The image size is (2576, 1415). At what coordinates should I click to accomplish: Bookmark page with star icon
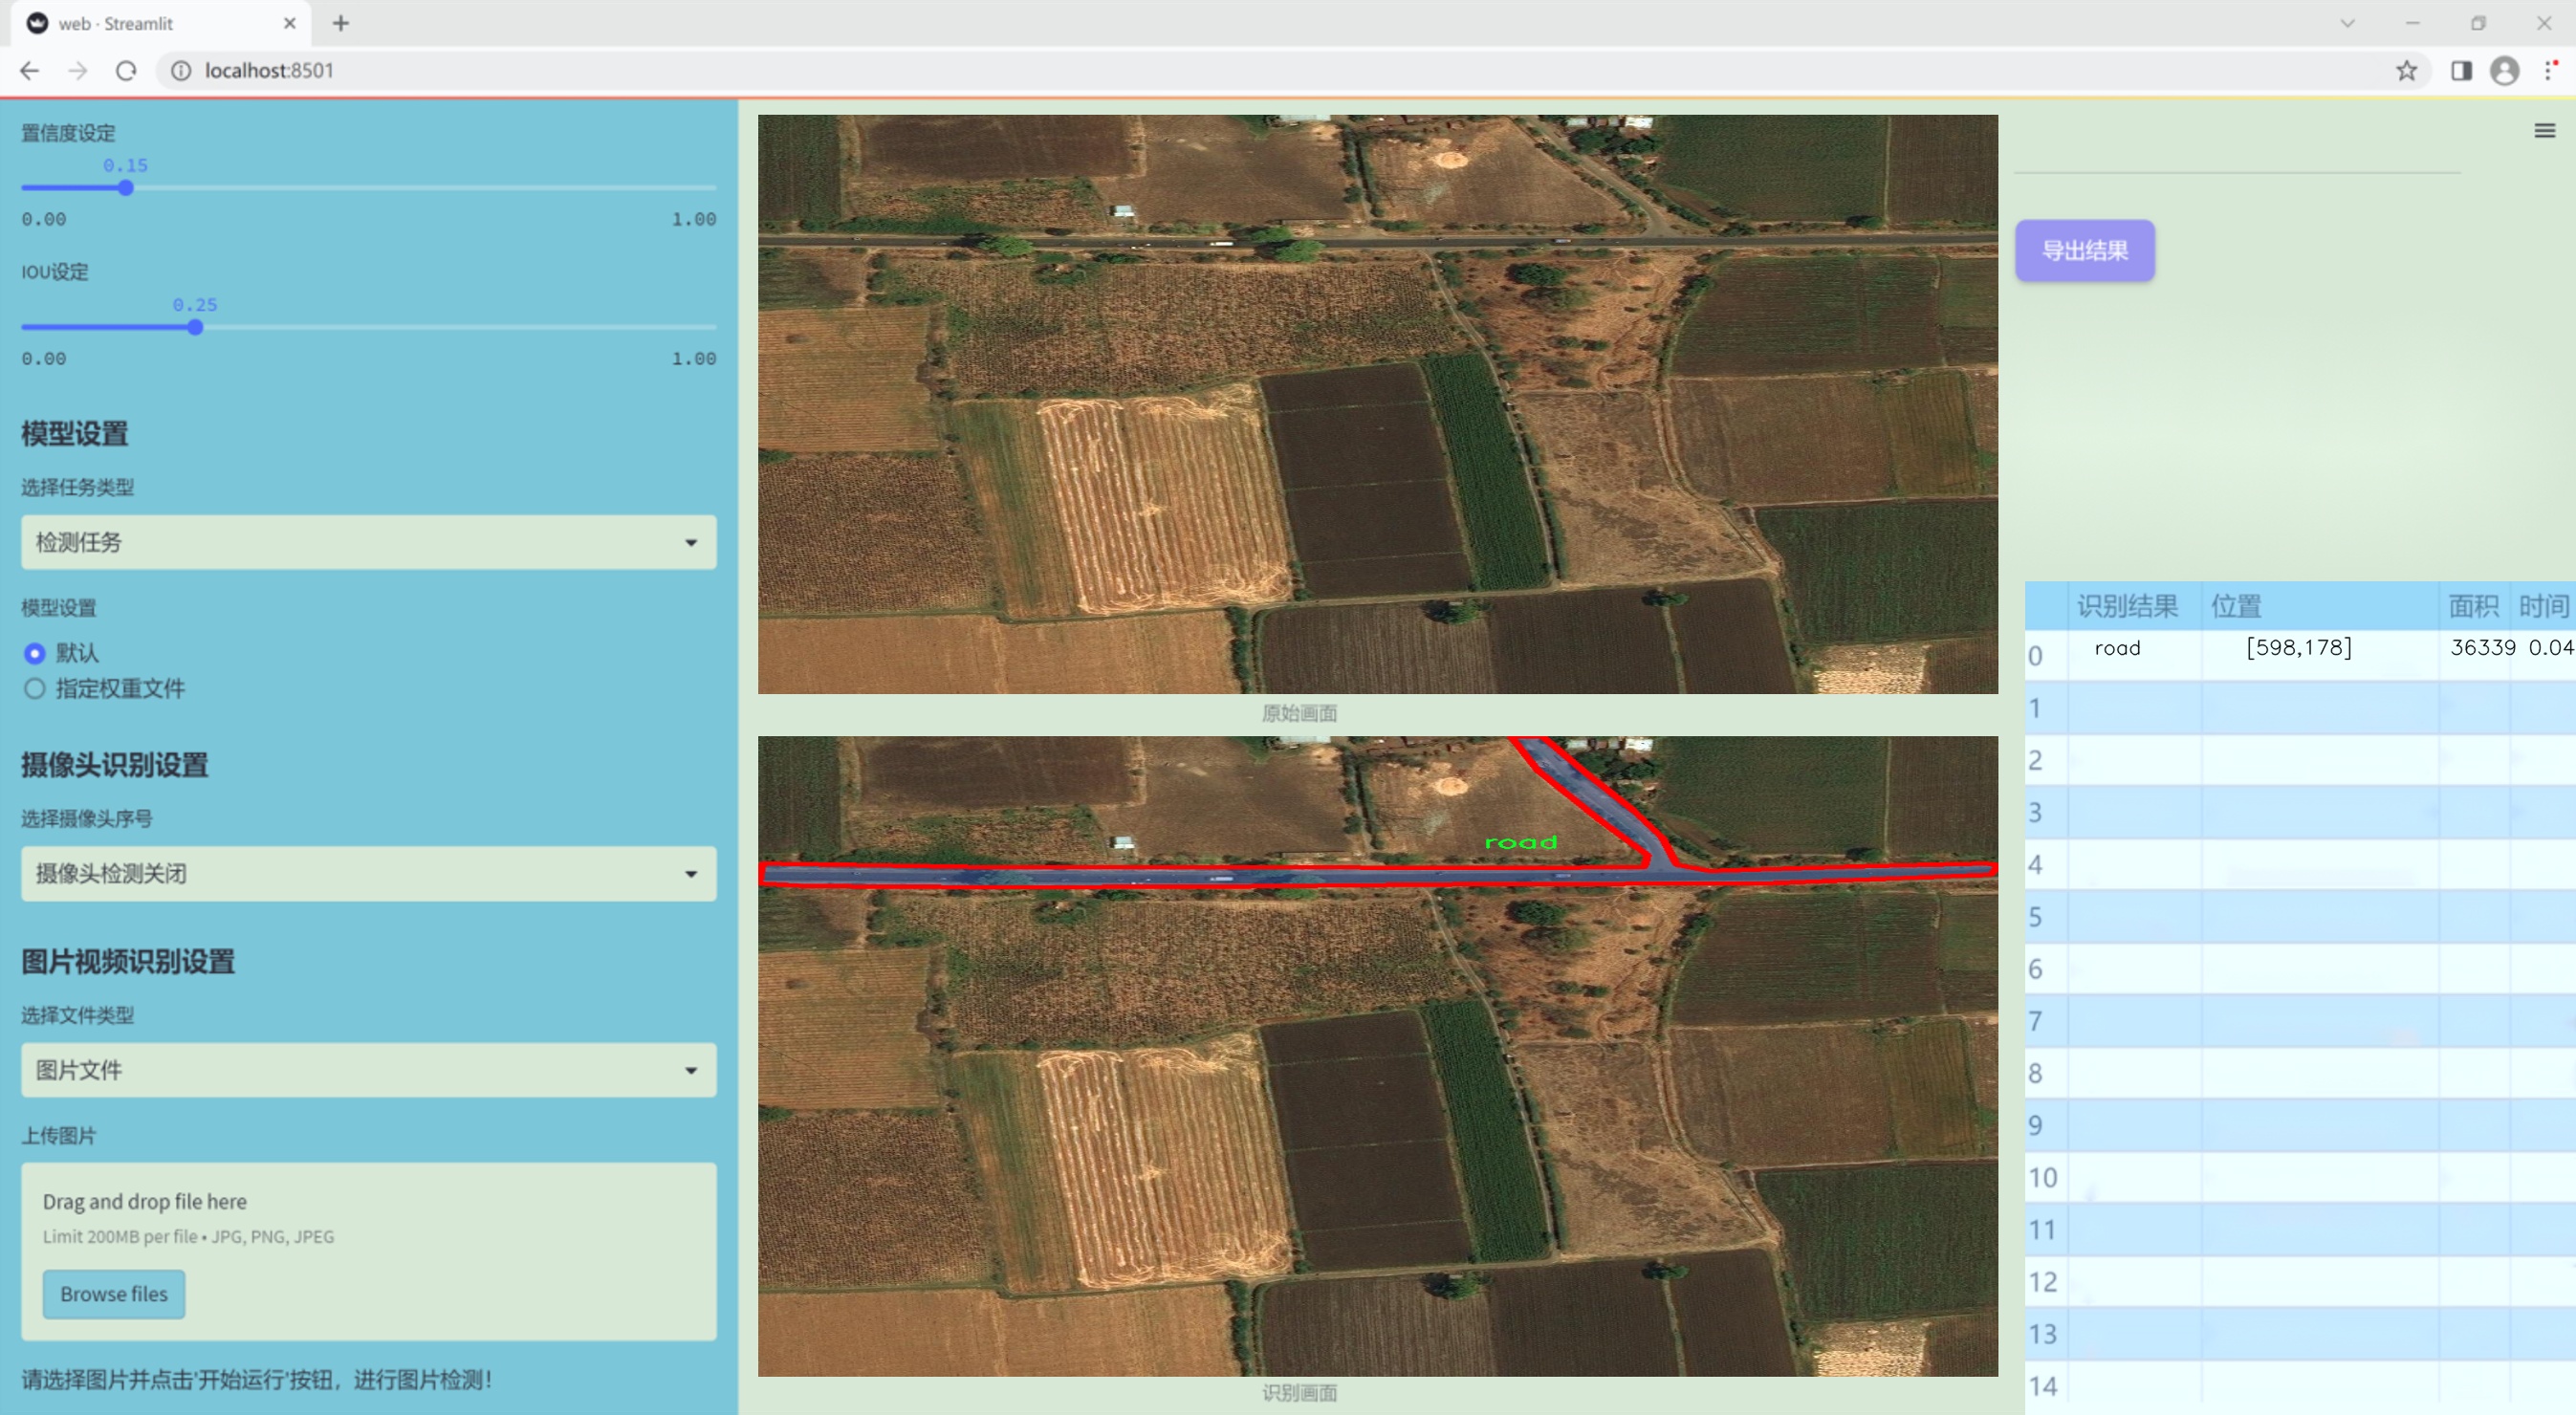point(2406,71)
